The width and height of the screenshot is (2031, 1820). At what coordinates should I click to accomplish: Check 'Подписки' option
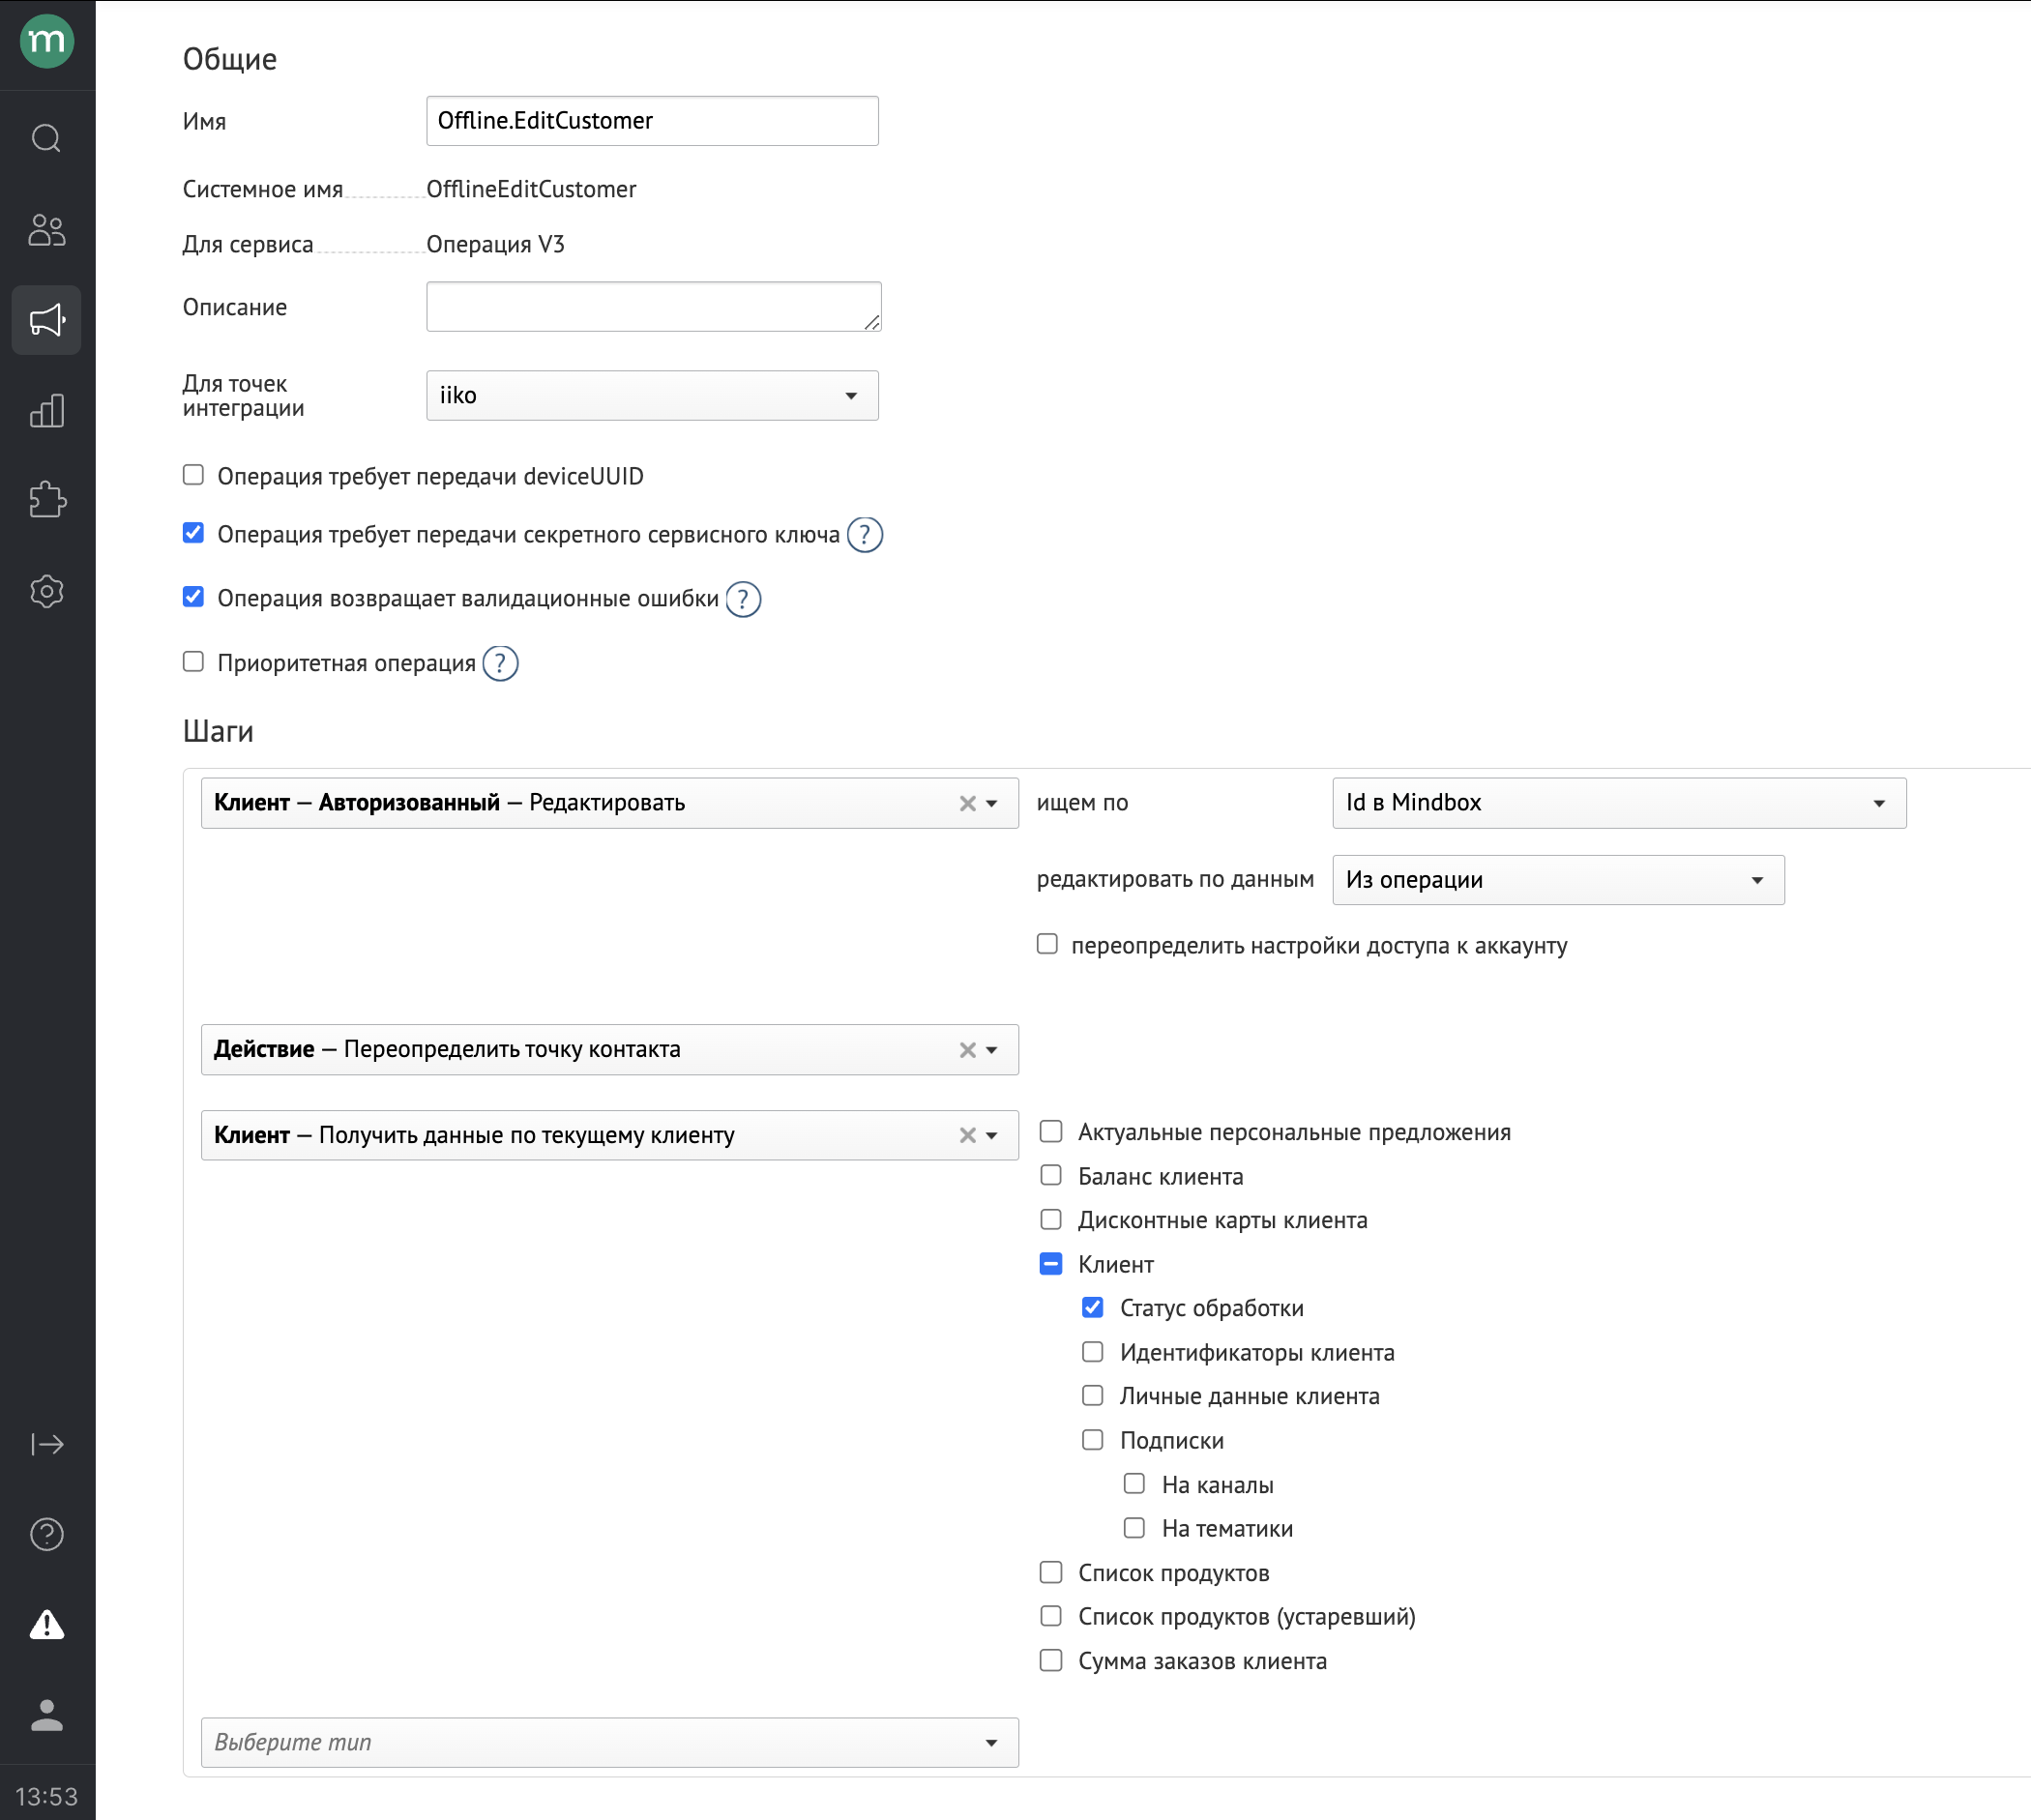point(1093,1439)
